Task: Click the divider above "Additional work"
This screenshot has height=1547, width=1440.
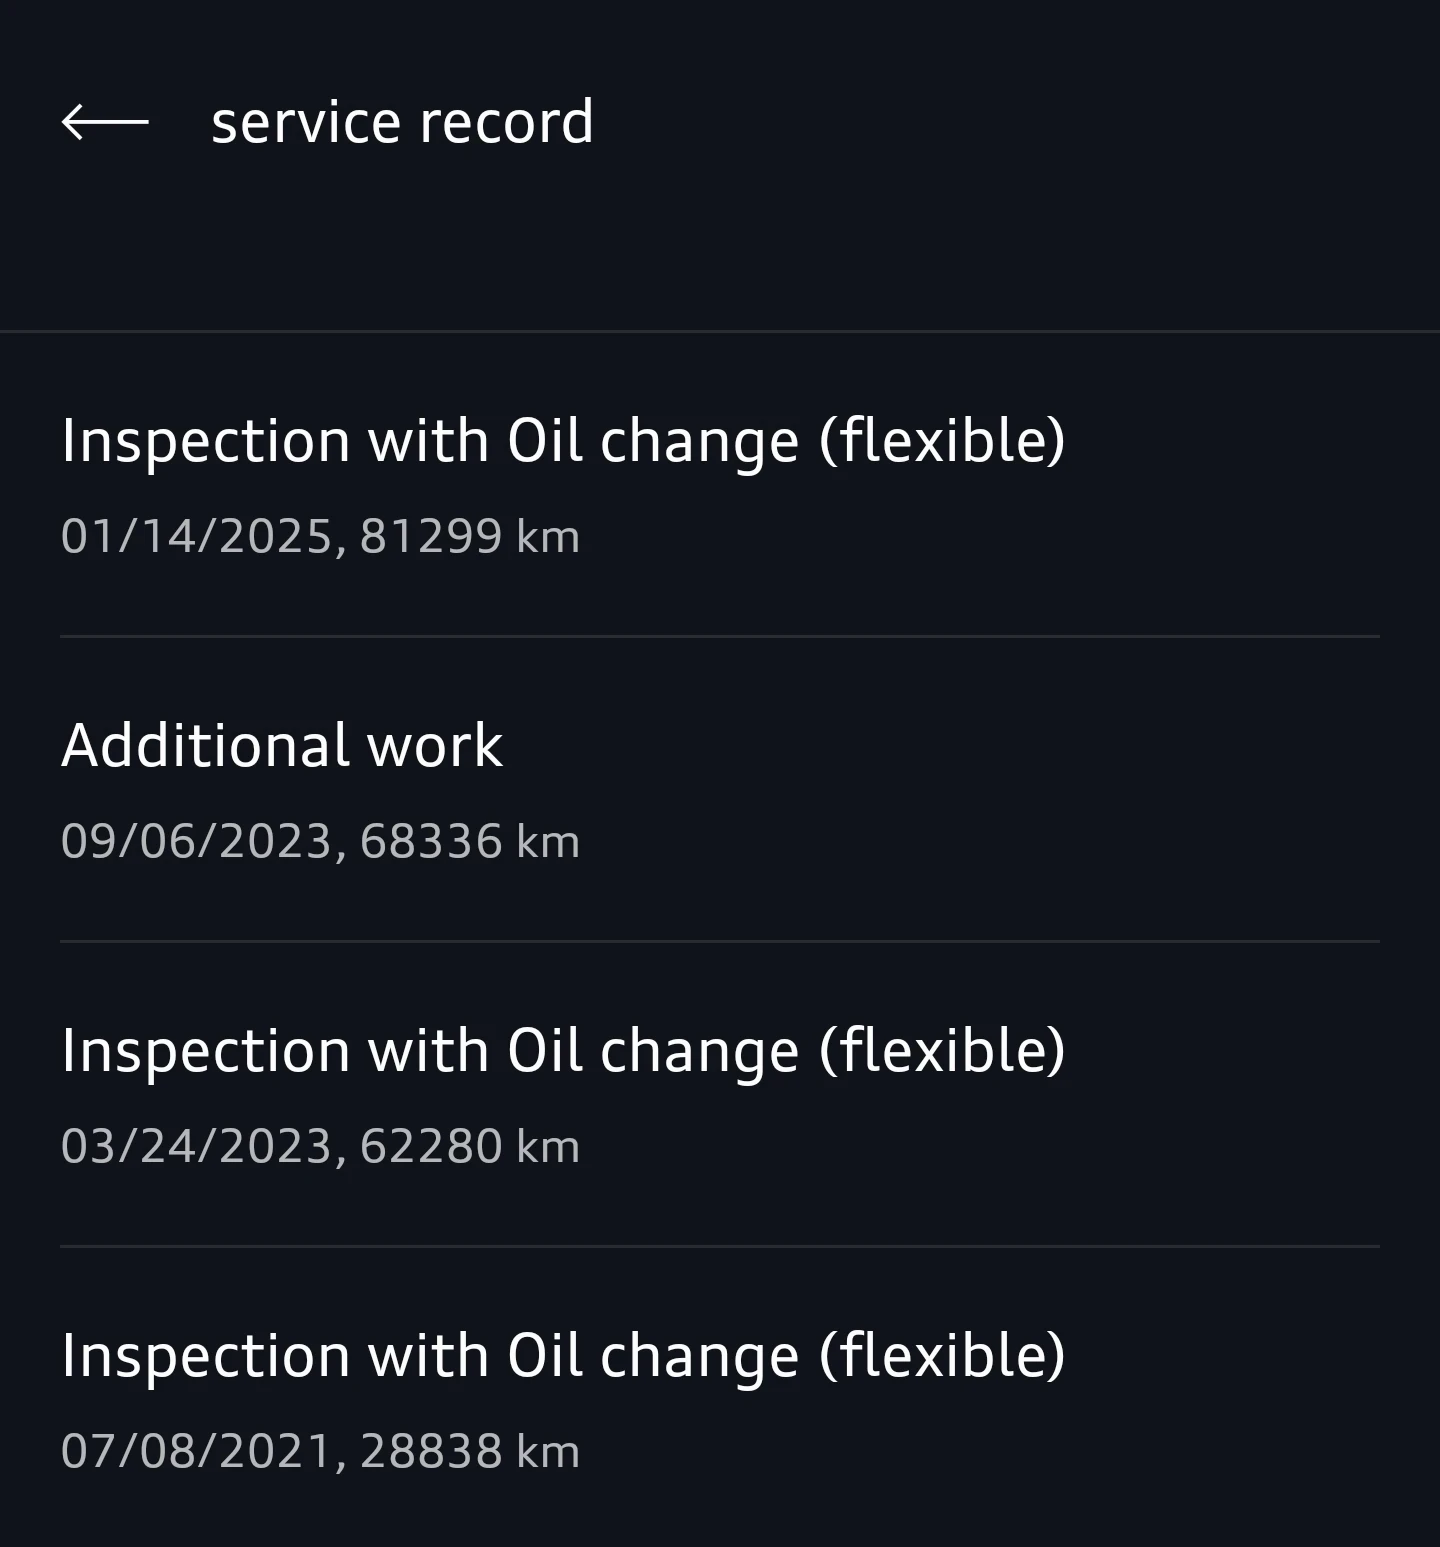Action: pyautogui.click(x=720, y=636)
